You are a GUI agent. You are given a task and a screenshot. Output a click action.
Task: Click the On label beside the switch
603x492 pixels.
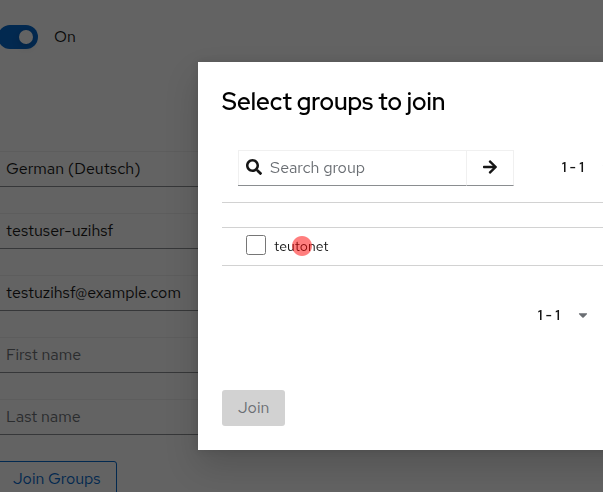pos(65,37)
